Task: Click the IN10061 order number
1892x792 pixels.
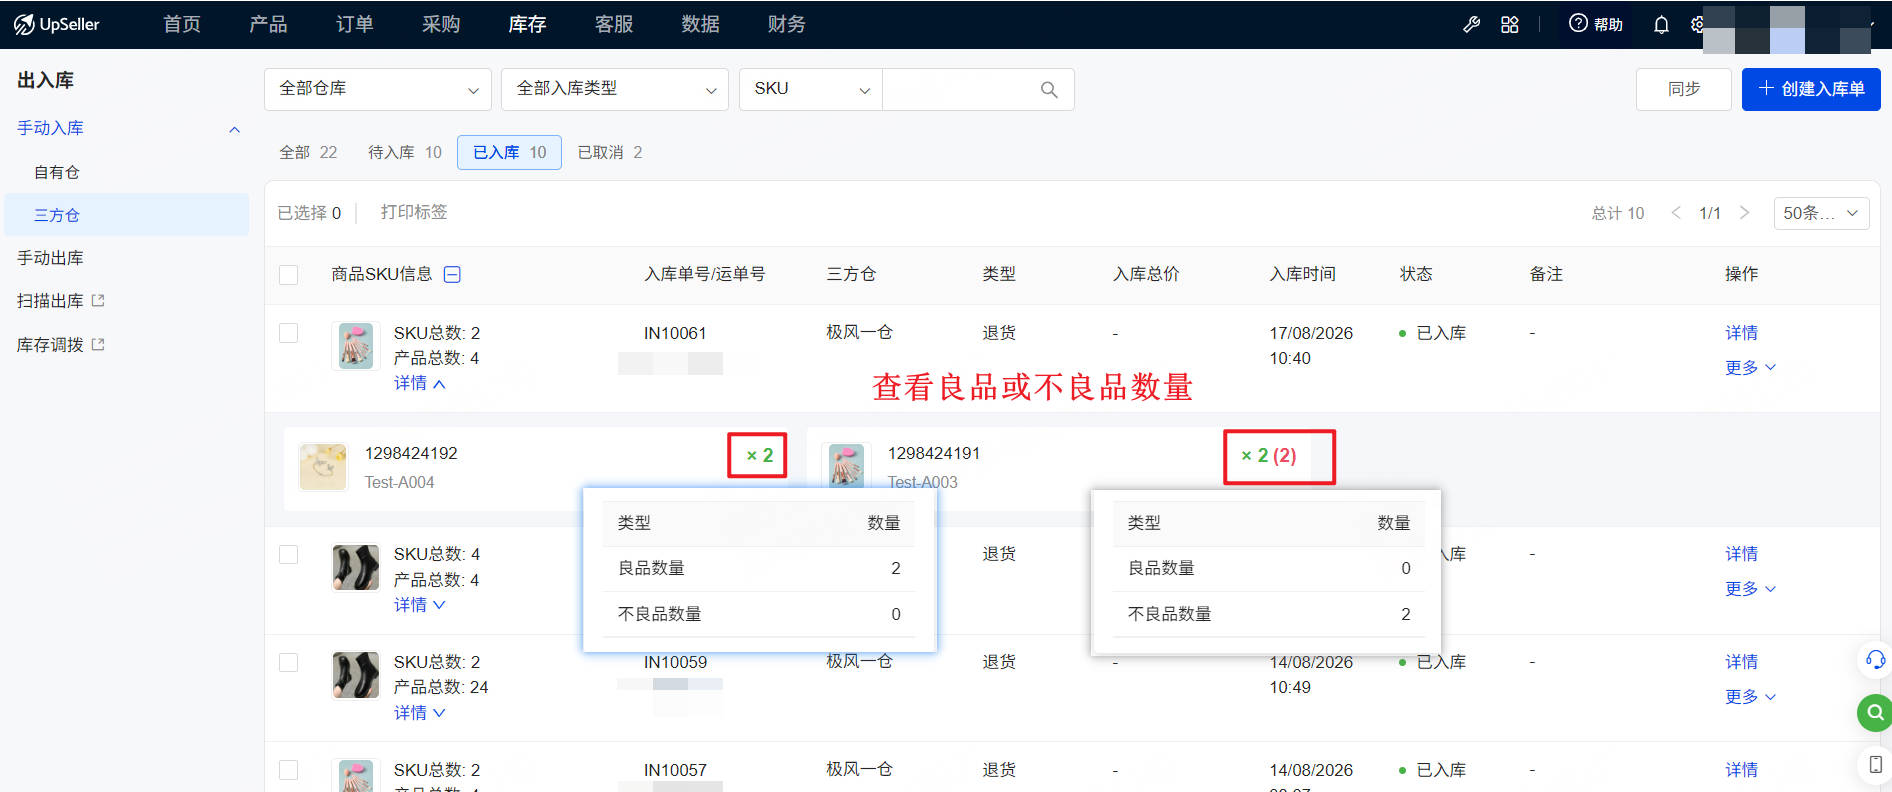Action: (x=675, y=333)
